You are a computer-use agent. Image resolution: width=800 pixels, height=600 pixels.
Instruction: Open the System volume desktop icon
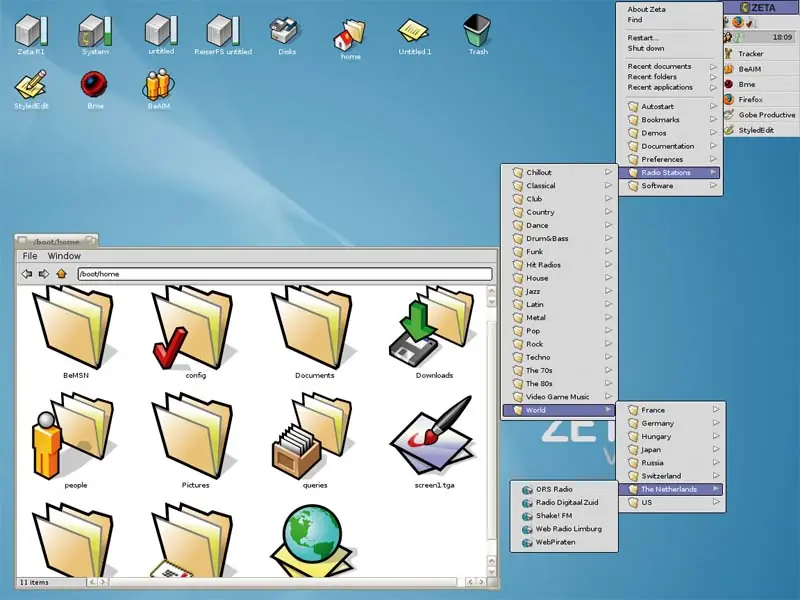95,32
